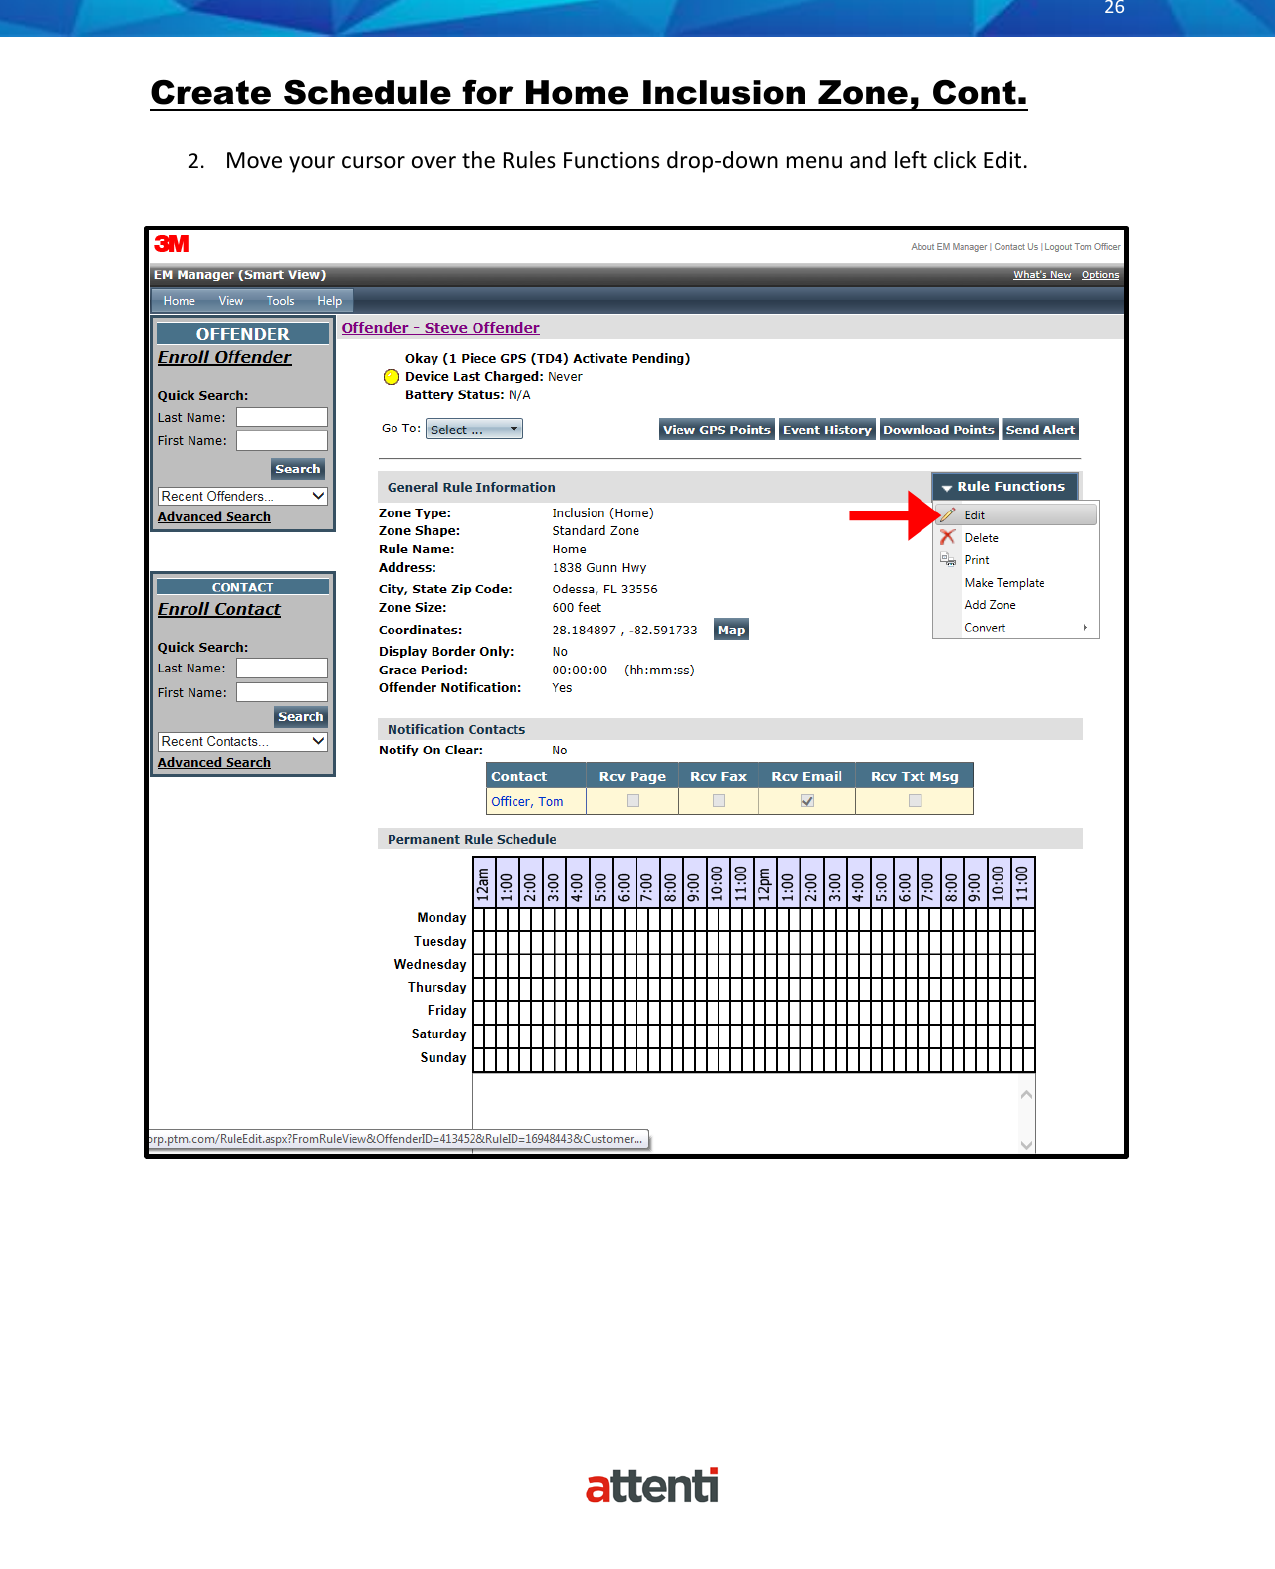
Task: Click schedule scrollbar up arrow
Action: (x=1026, y=1094)
